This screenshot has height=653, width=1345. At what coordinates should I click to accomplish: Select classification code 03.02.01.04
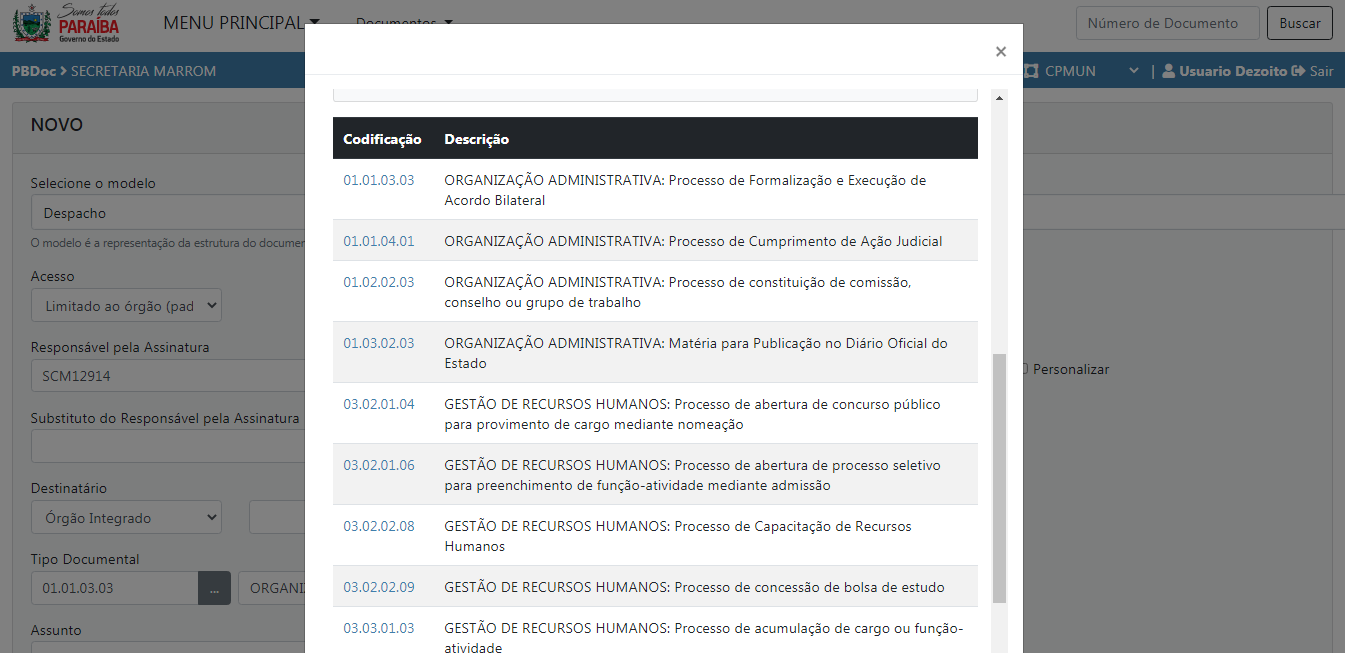click(x=378, y=405)
